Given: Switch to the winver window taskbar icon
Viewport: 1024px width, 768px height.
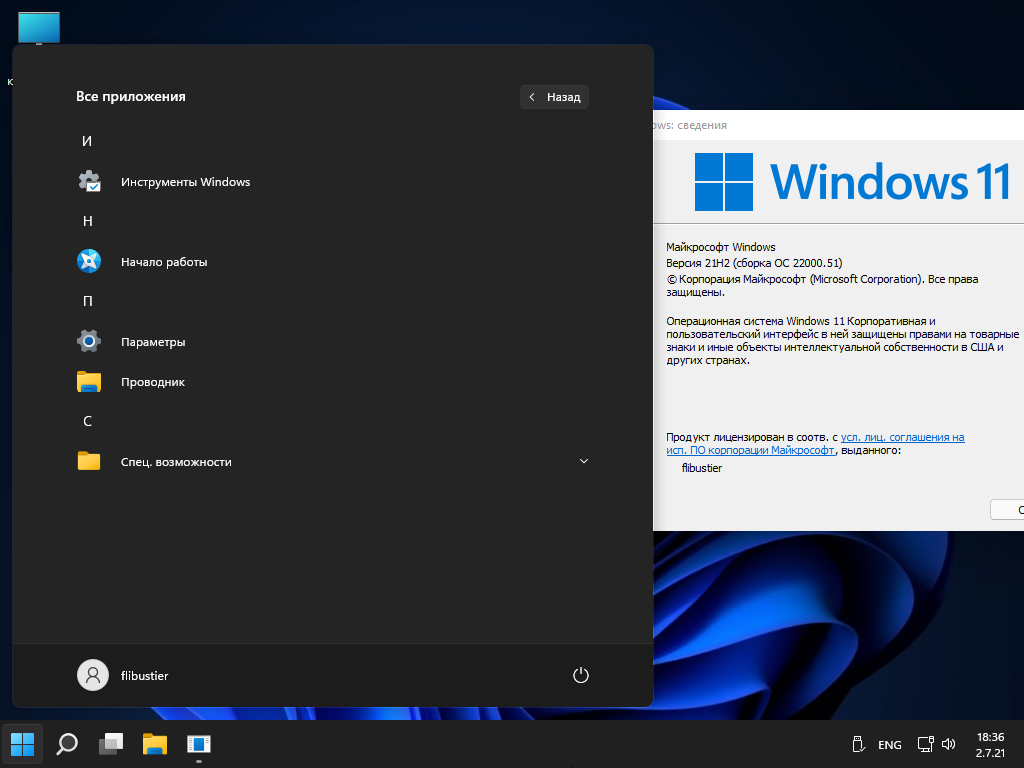Looking at the screenshot, I should [x=199, y=744].
